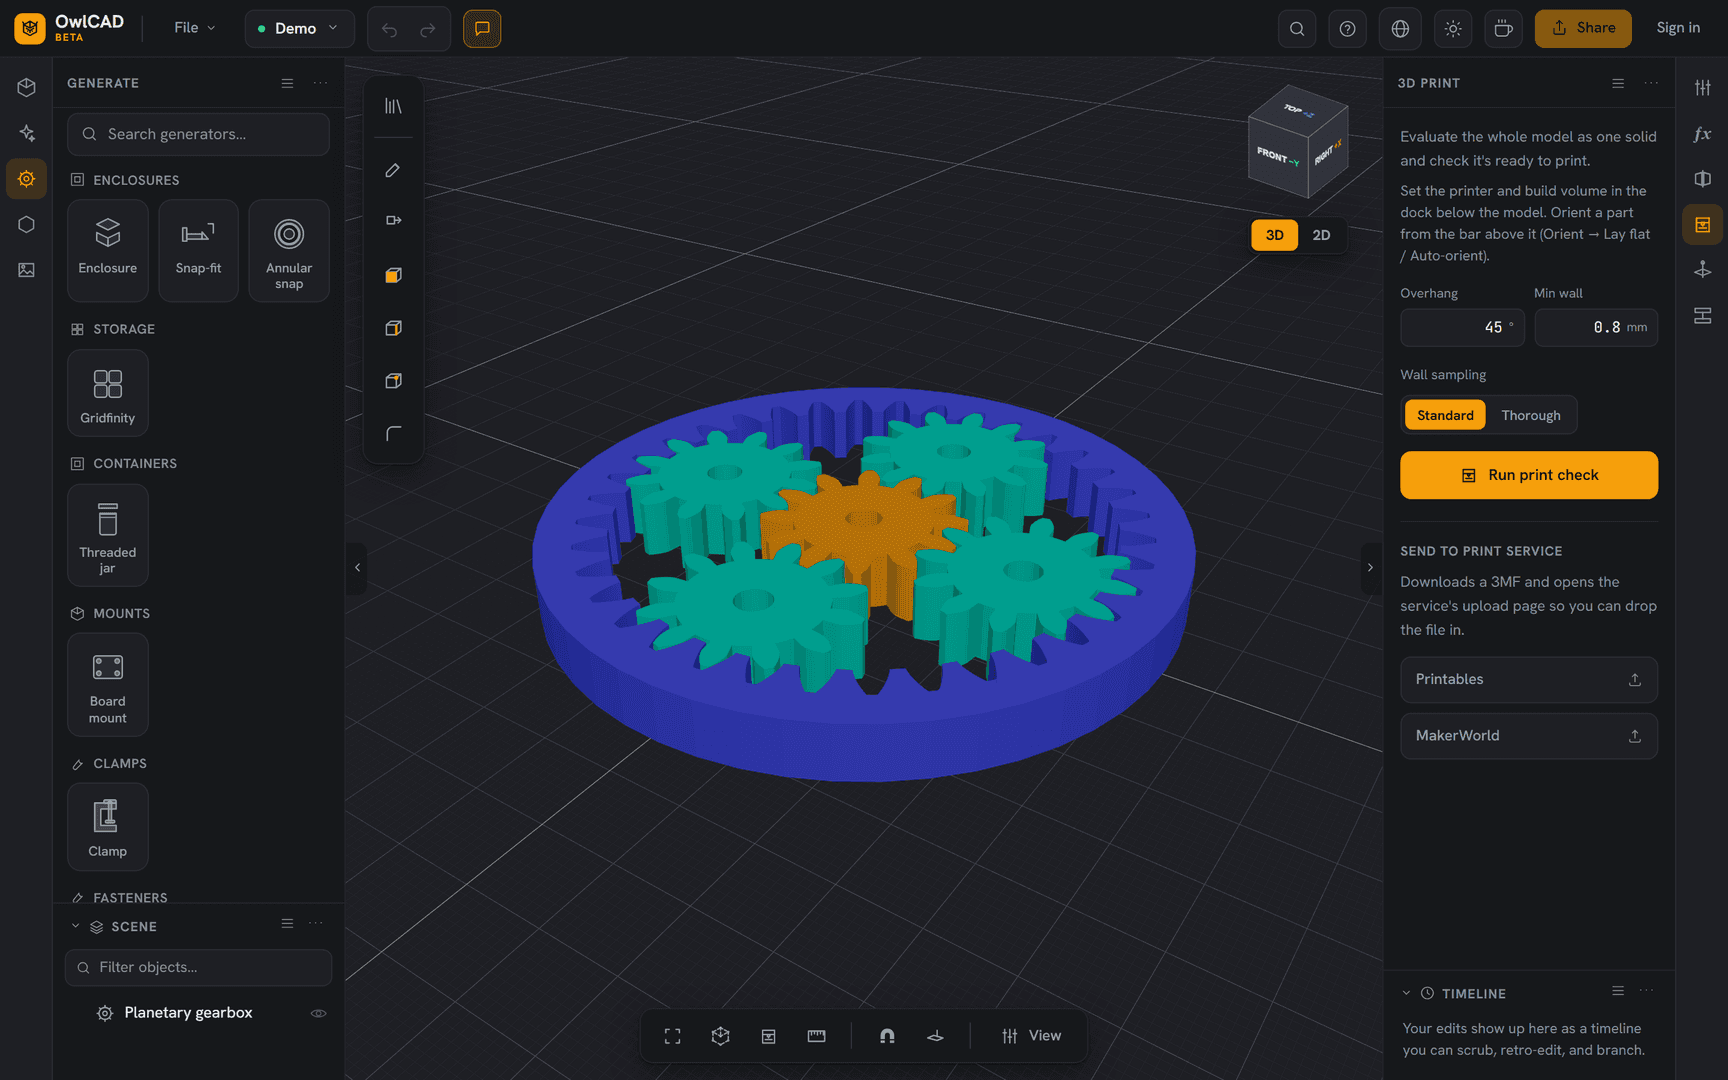The height and width of the screenshot is (1080, 1728).
Task: Select Standard wall sampling
Action: pyautogui.click(x=1445, y=415)
